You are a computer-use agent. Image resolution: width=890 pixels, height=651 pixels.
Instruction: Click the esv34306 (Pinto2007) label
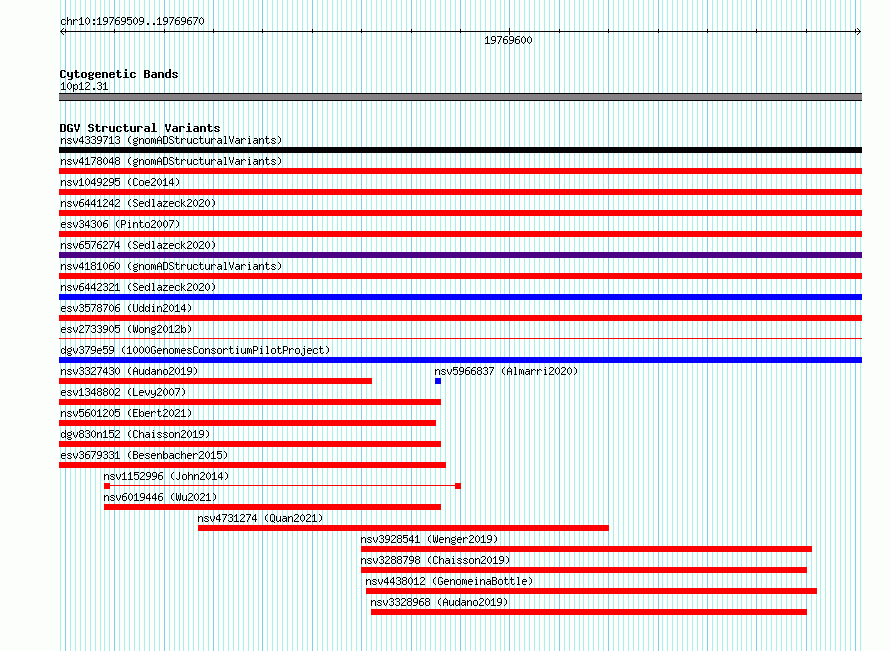120,224
